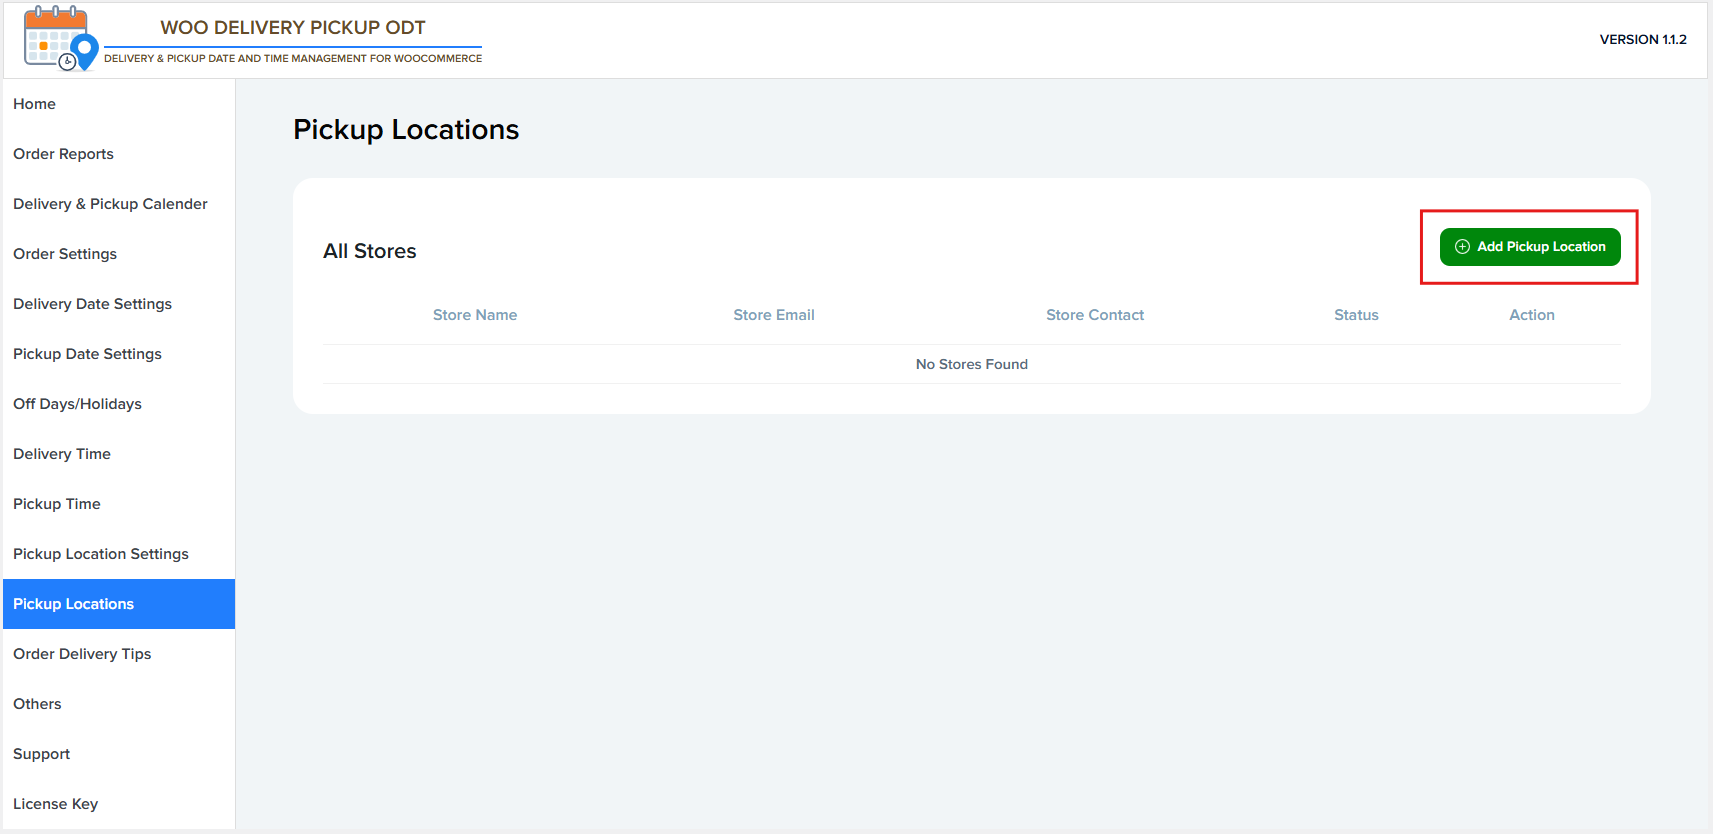The image size is (1713, 834).
Task: Open Order Delivery Tips page
Action: click(x=83, y=654)
